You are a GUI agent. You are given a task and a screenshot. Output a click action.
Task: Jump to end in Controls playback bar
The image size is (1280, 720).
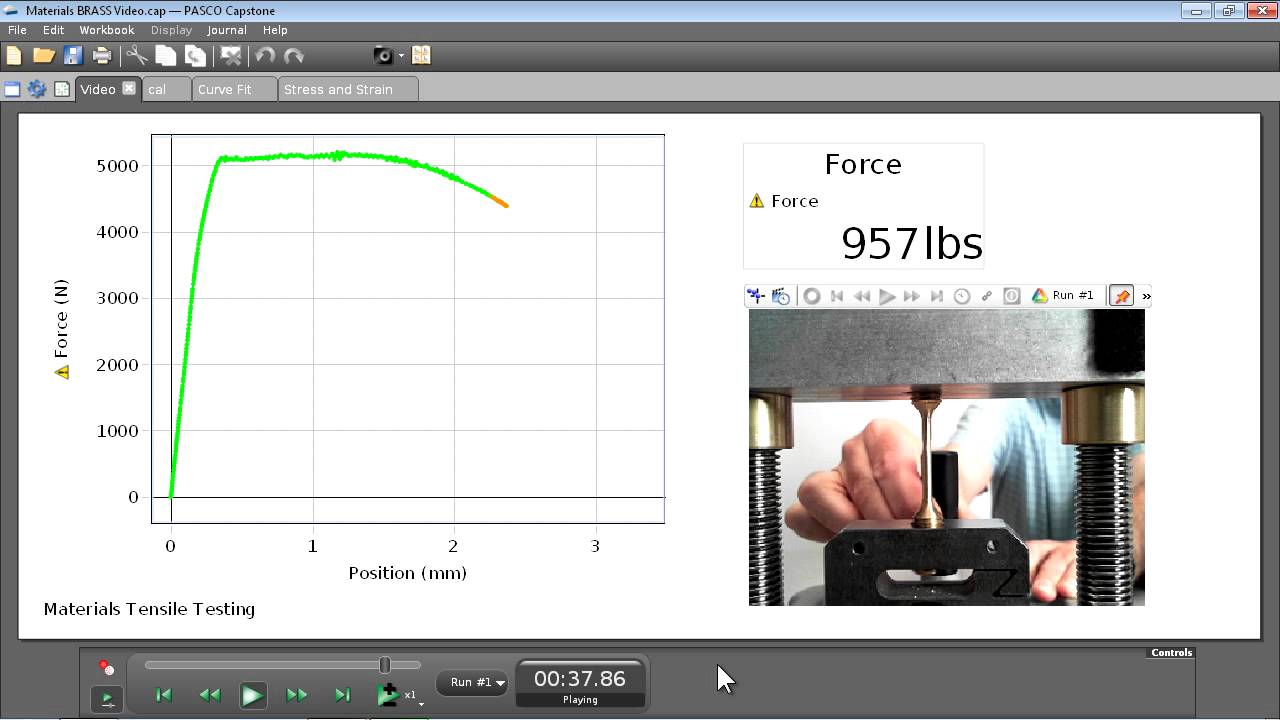pyautogui.click(x=342, y=695)
